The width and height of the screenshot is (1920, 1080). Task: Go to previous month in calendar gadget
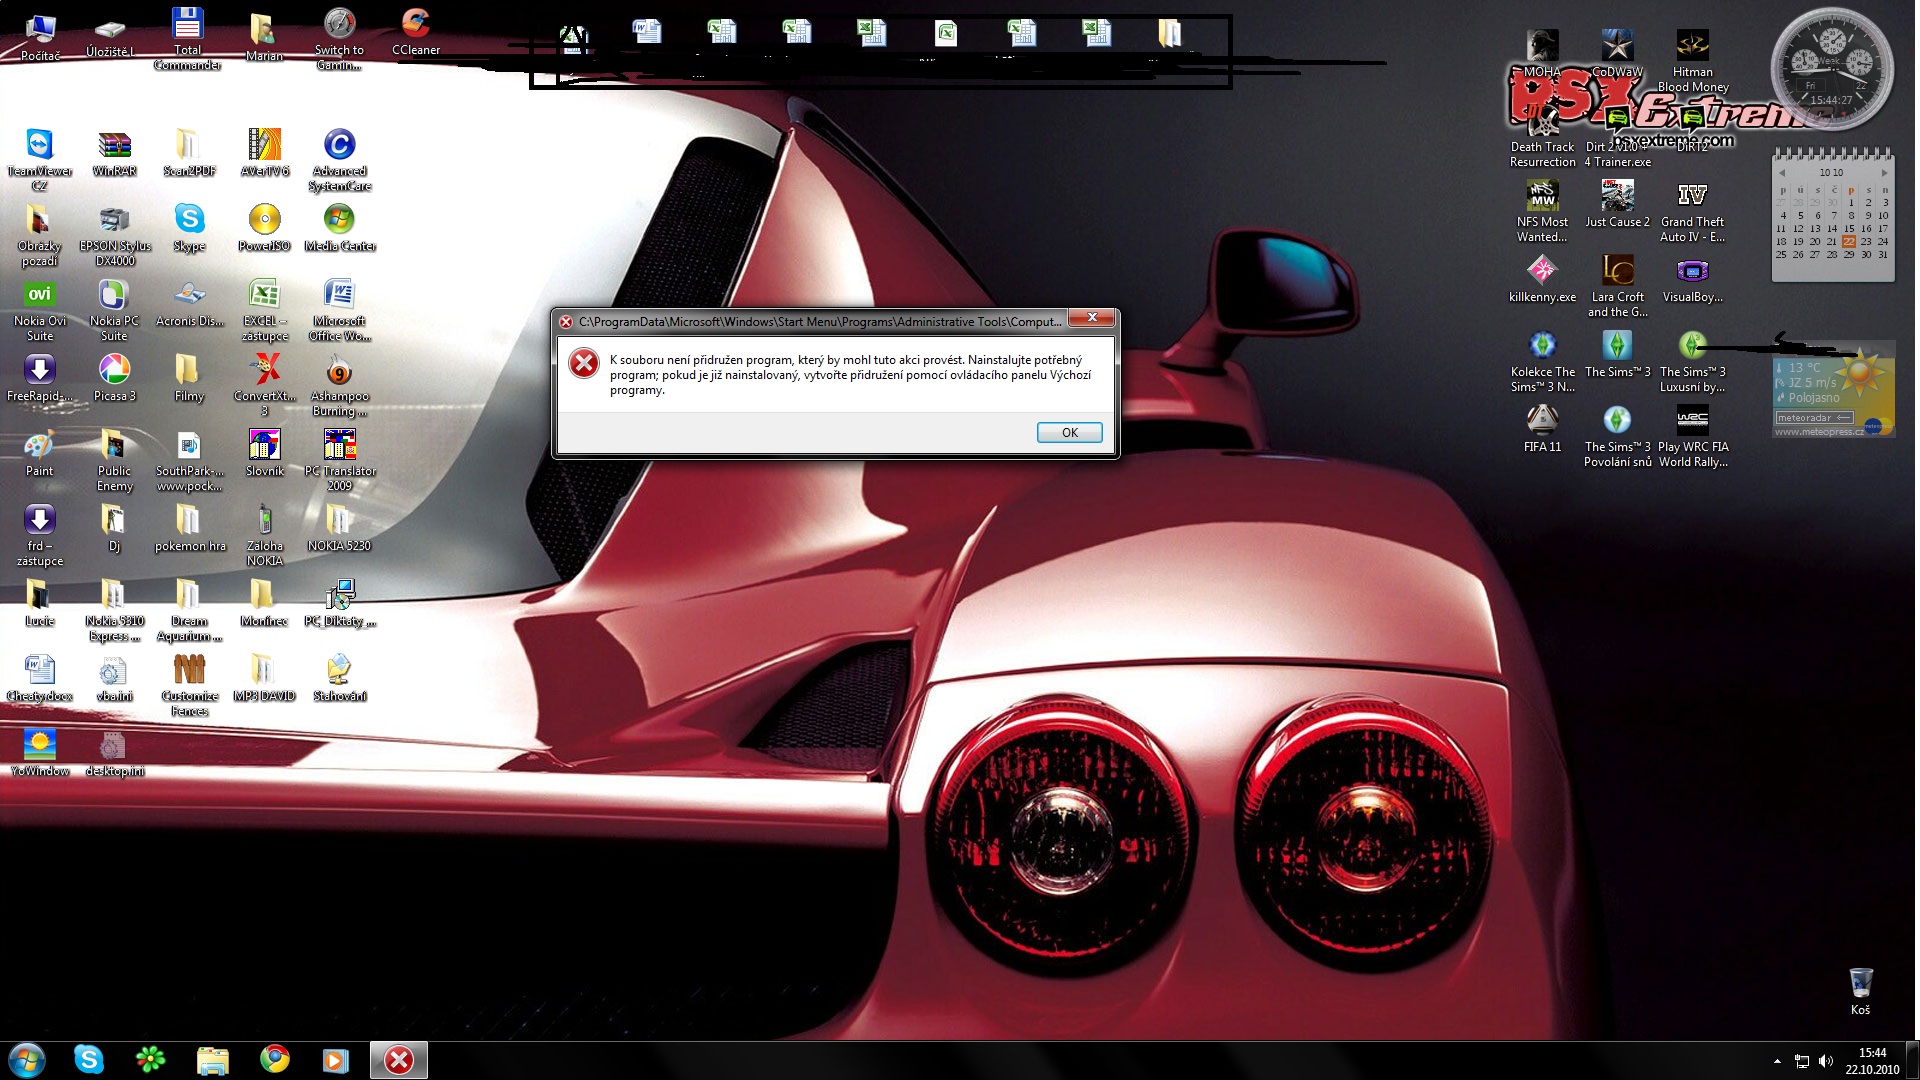(x=1782, y=173)
